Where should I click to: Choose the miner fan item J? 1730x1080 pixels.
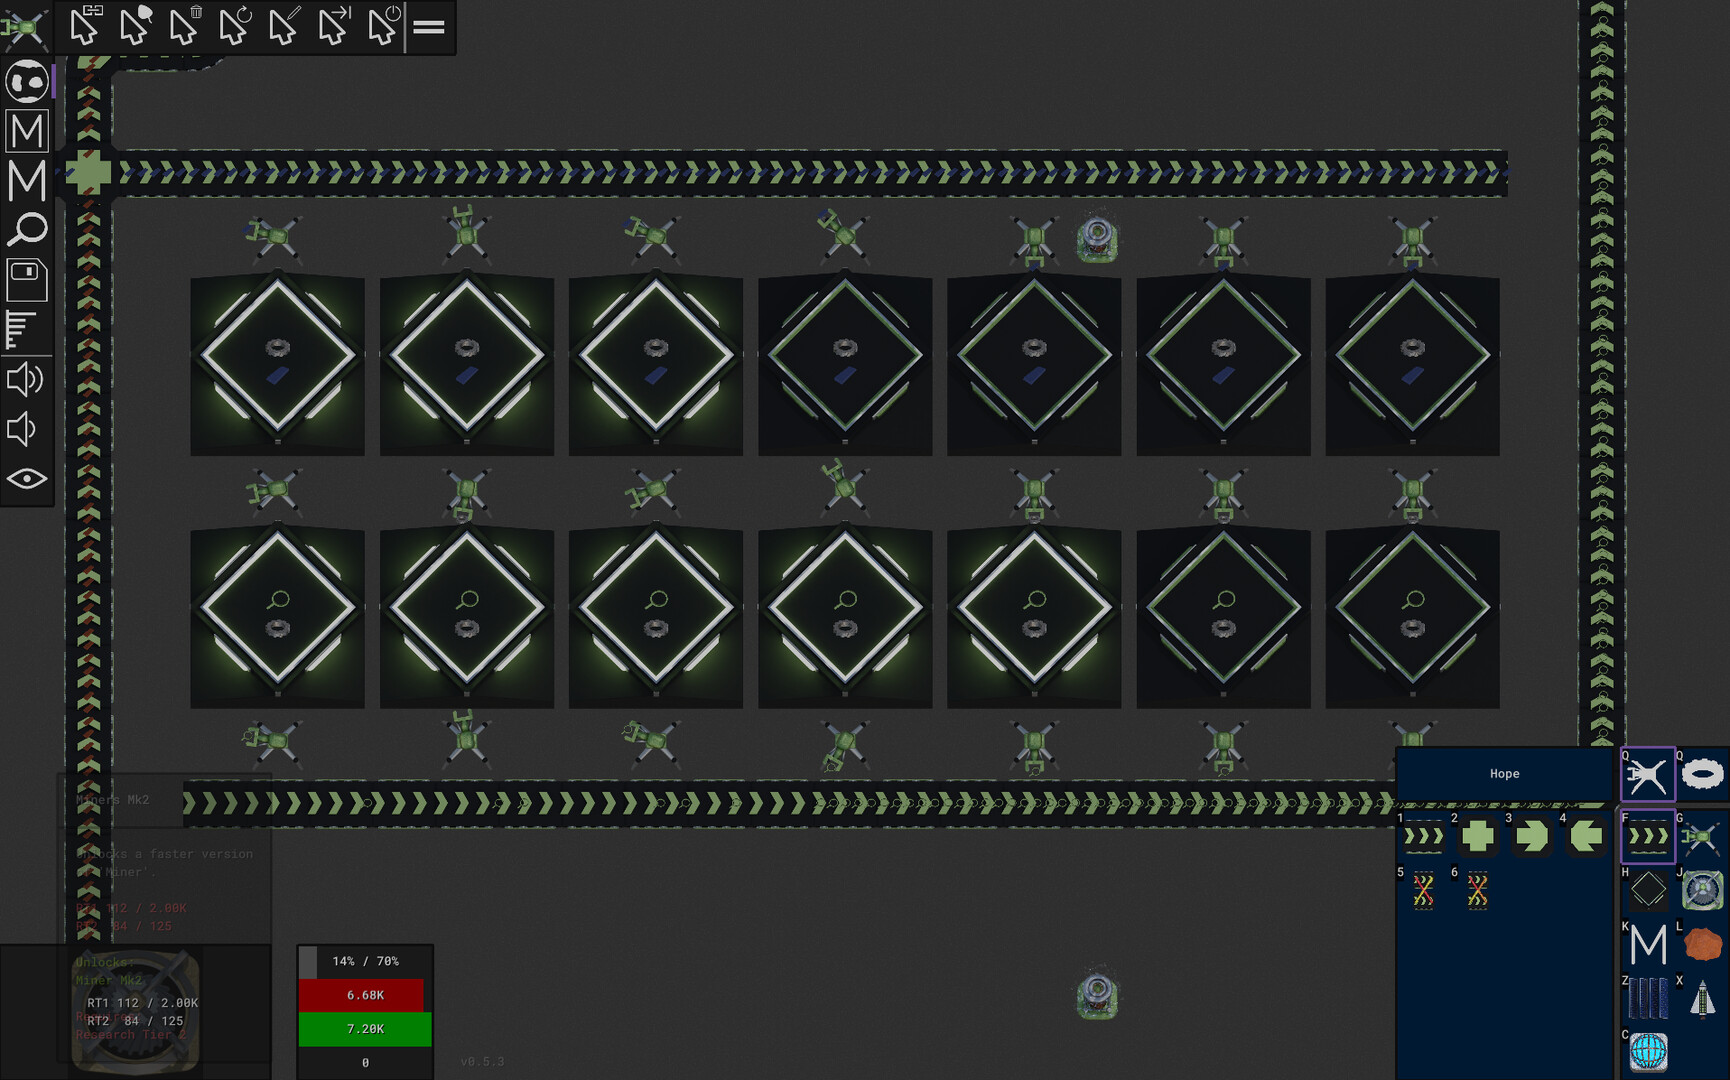point(1702,890)
